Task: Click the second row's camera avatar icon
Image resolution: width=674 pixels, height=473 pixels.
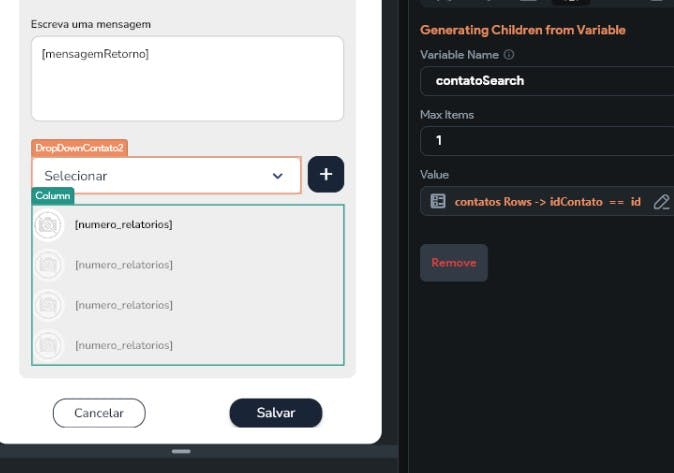Action: 48,265
